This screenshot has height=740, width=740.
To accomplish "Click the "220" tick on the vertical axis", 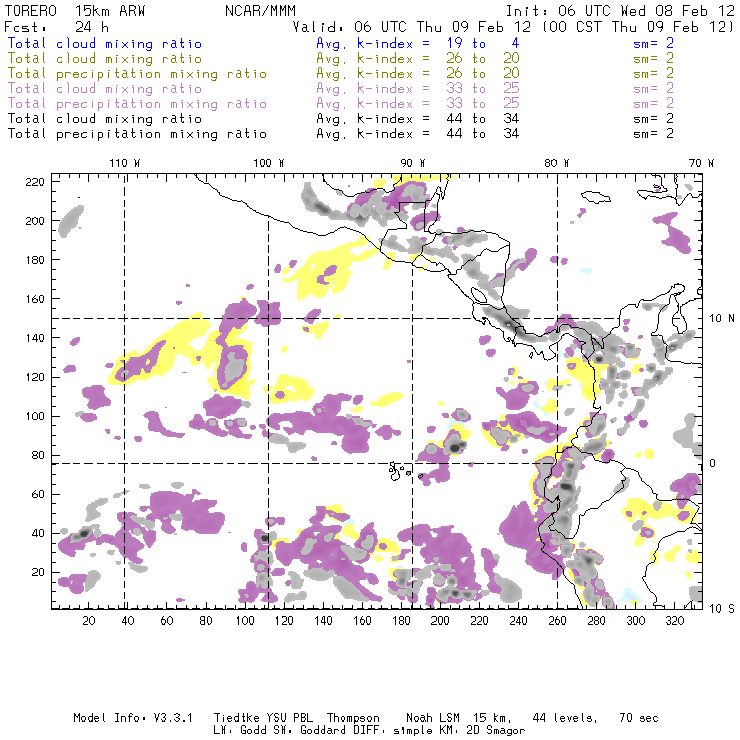I will point(35,182).
